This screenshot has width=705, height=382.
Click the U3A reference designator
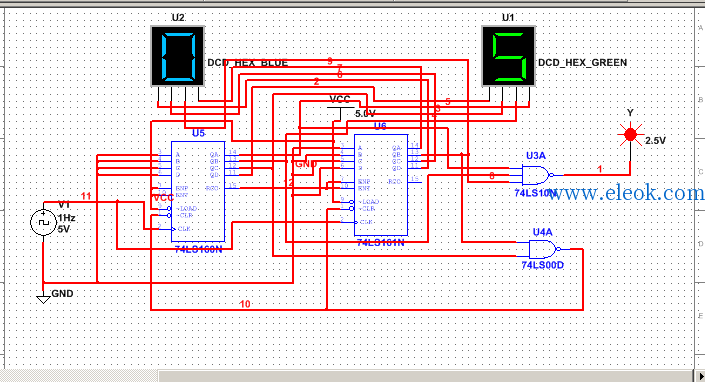click(536, 155)
